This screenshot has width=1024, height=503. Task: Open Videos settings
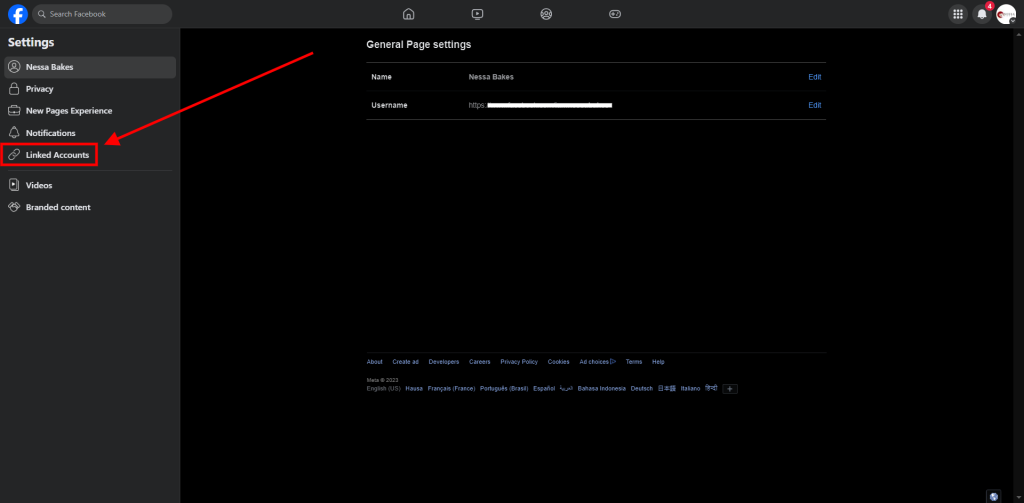coord(90,186)
